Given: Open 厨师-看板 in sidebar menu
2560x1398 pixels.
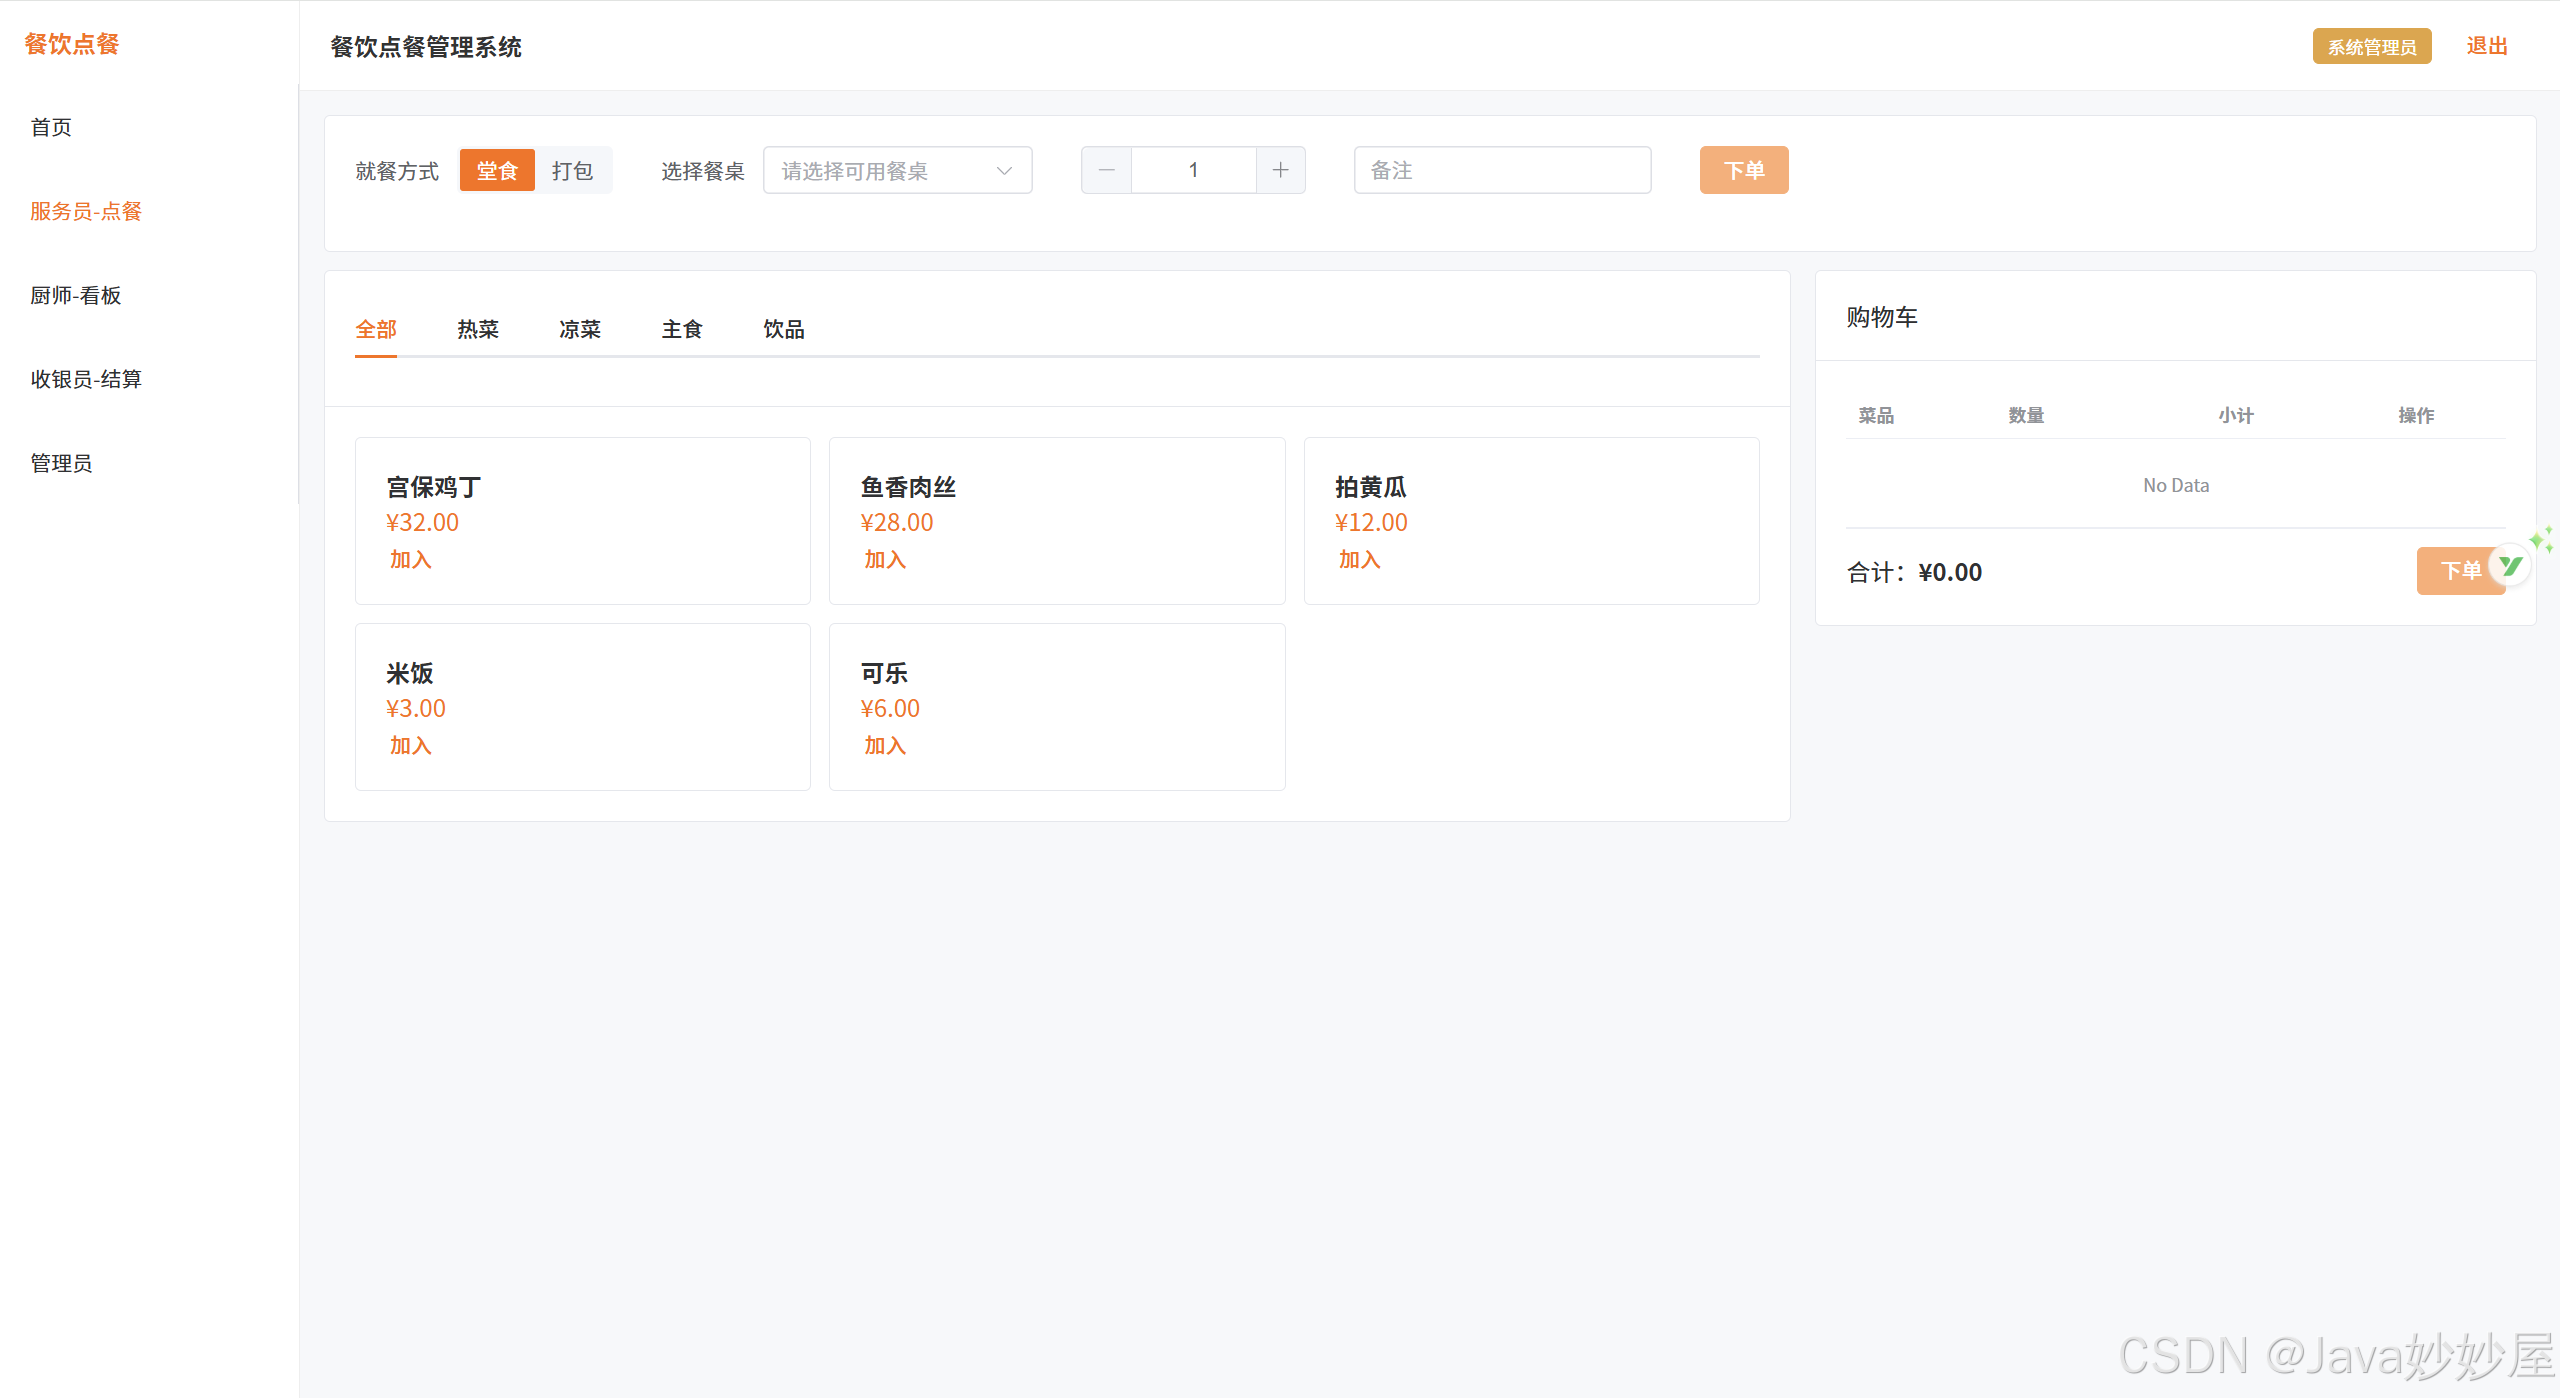Looking at the screenshot, I should pos(76,295).
